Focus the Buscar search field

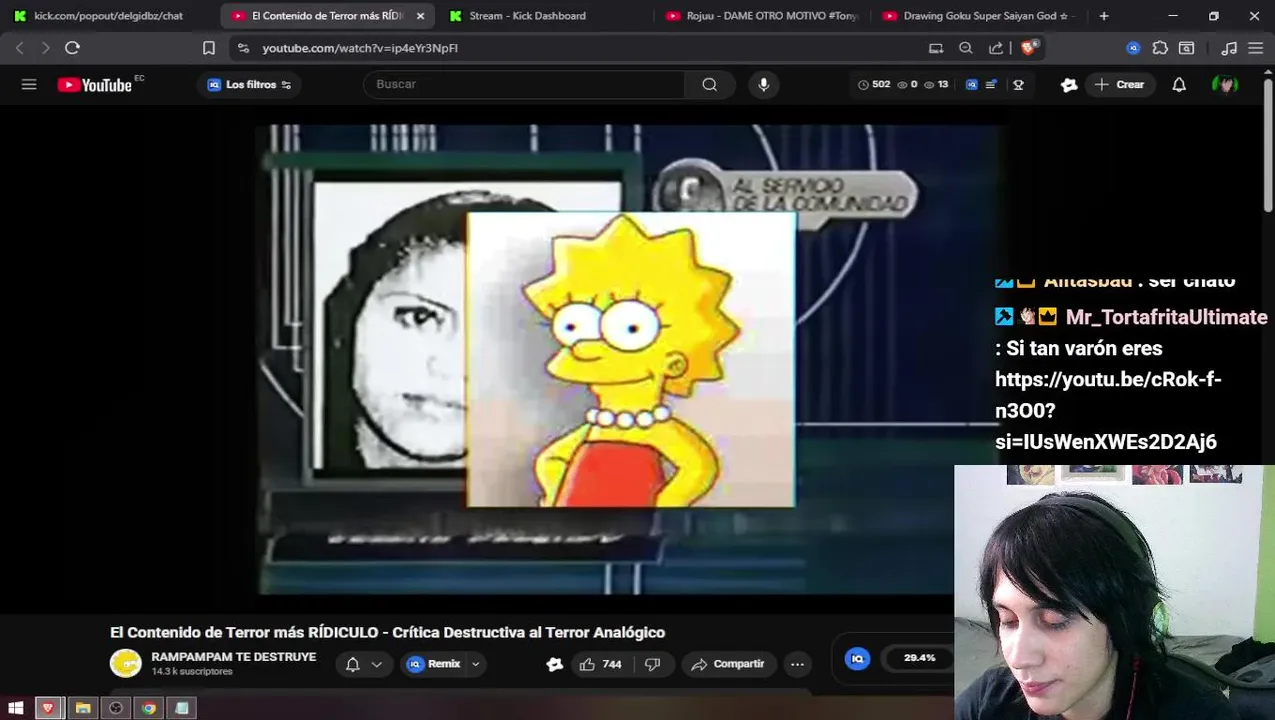524,85
